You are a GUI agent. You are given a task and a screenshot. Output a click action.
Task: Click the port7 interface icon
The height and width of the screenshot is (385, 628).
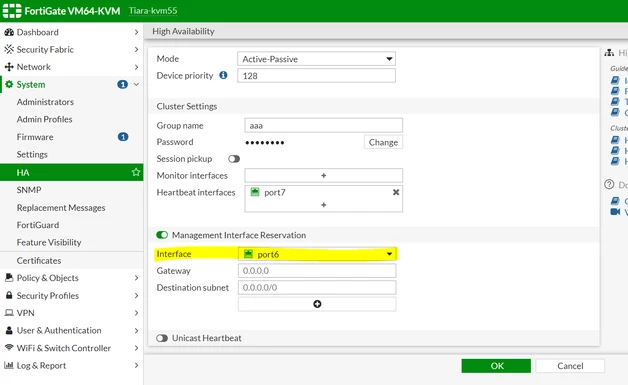click(255, 192)
